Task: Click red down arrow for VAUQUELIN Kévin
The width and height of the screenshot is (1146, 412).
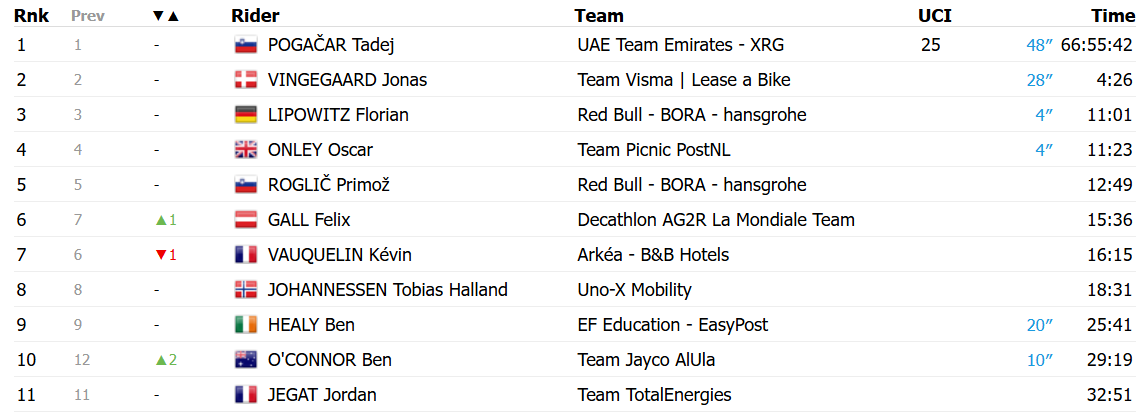Action: (159, 255)
